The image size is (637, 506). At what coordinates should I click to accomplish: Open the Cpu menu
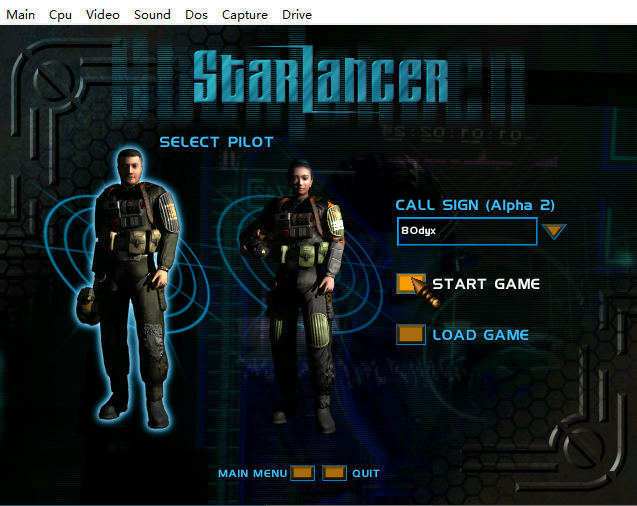(60, 15)
